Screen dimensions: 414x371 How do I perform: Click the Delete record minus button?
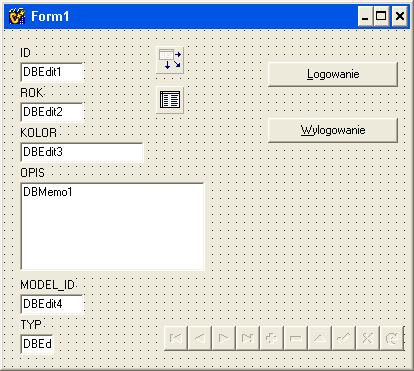pos(295,338)
